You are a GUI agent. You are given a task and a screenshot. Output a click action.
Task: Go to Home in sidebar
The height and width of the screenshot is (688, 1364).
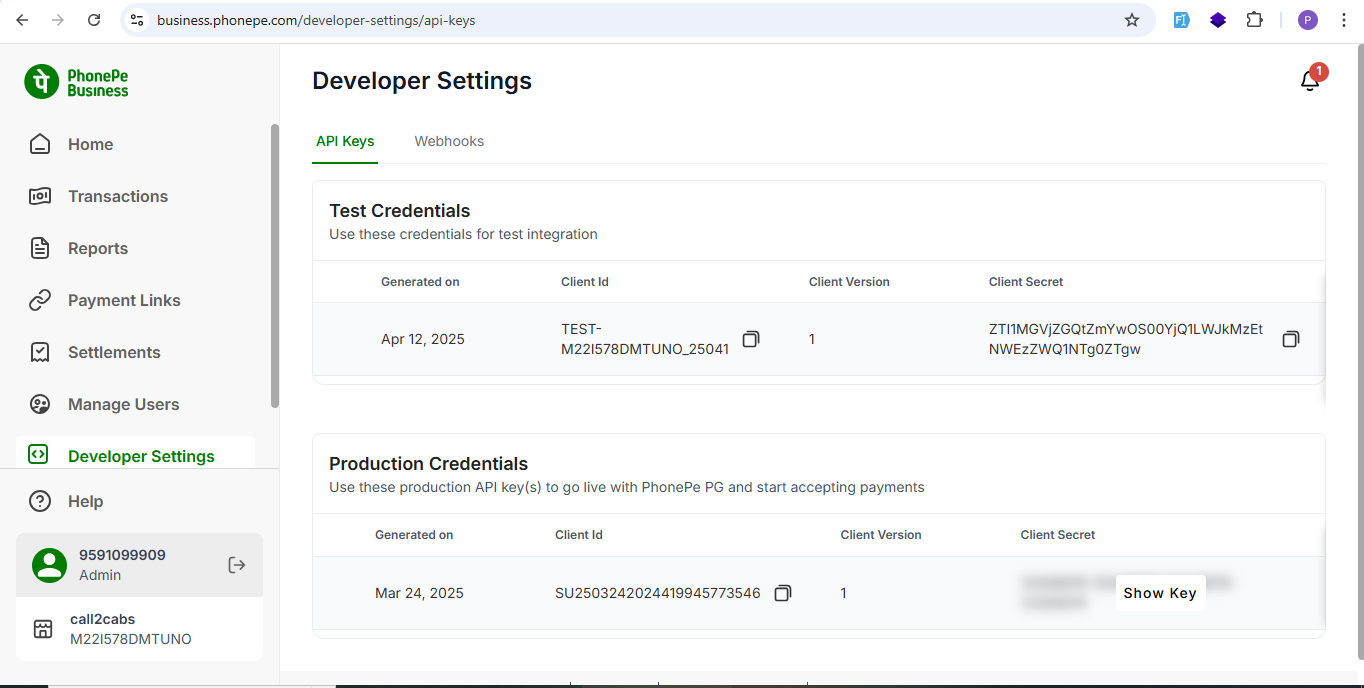pos(90,144)
